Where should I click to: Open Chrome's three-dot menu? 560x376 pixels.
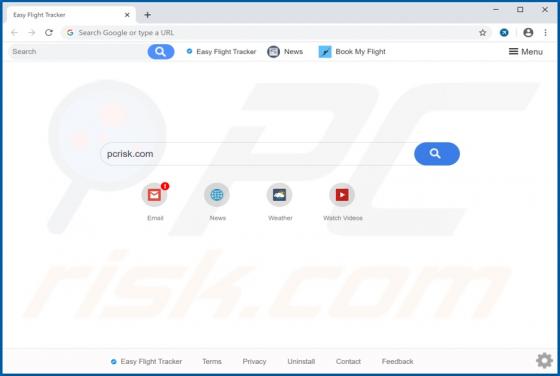[x=545, y=33]
